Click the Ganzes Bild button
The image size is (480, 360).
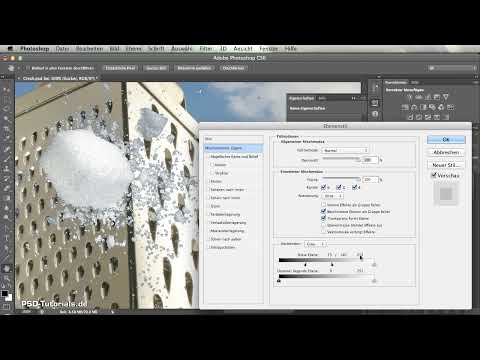coord(156,68)
